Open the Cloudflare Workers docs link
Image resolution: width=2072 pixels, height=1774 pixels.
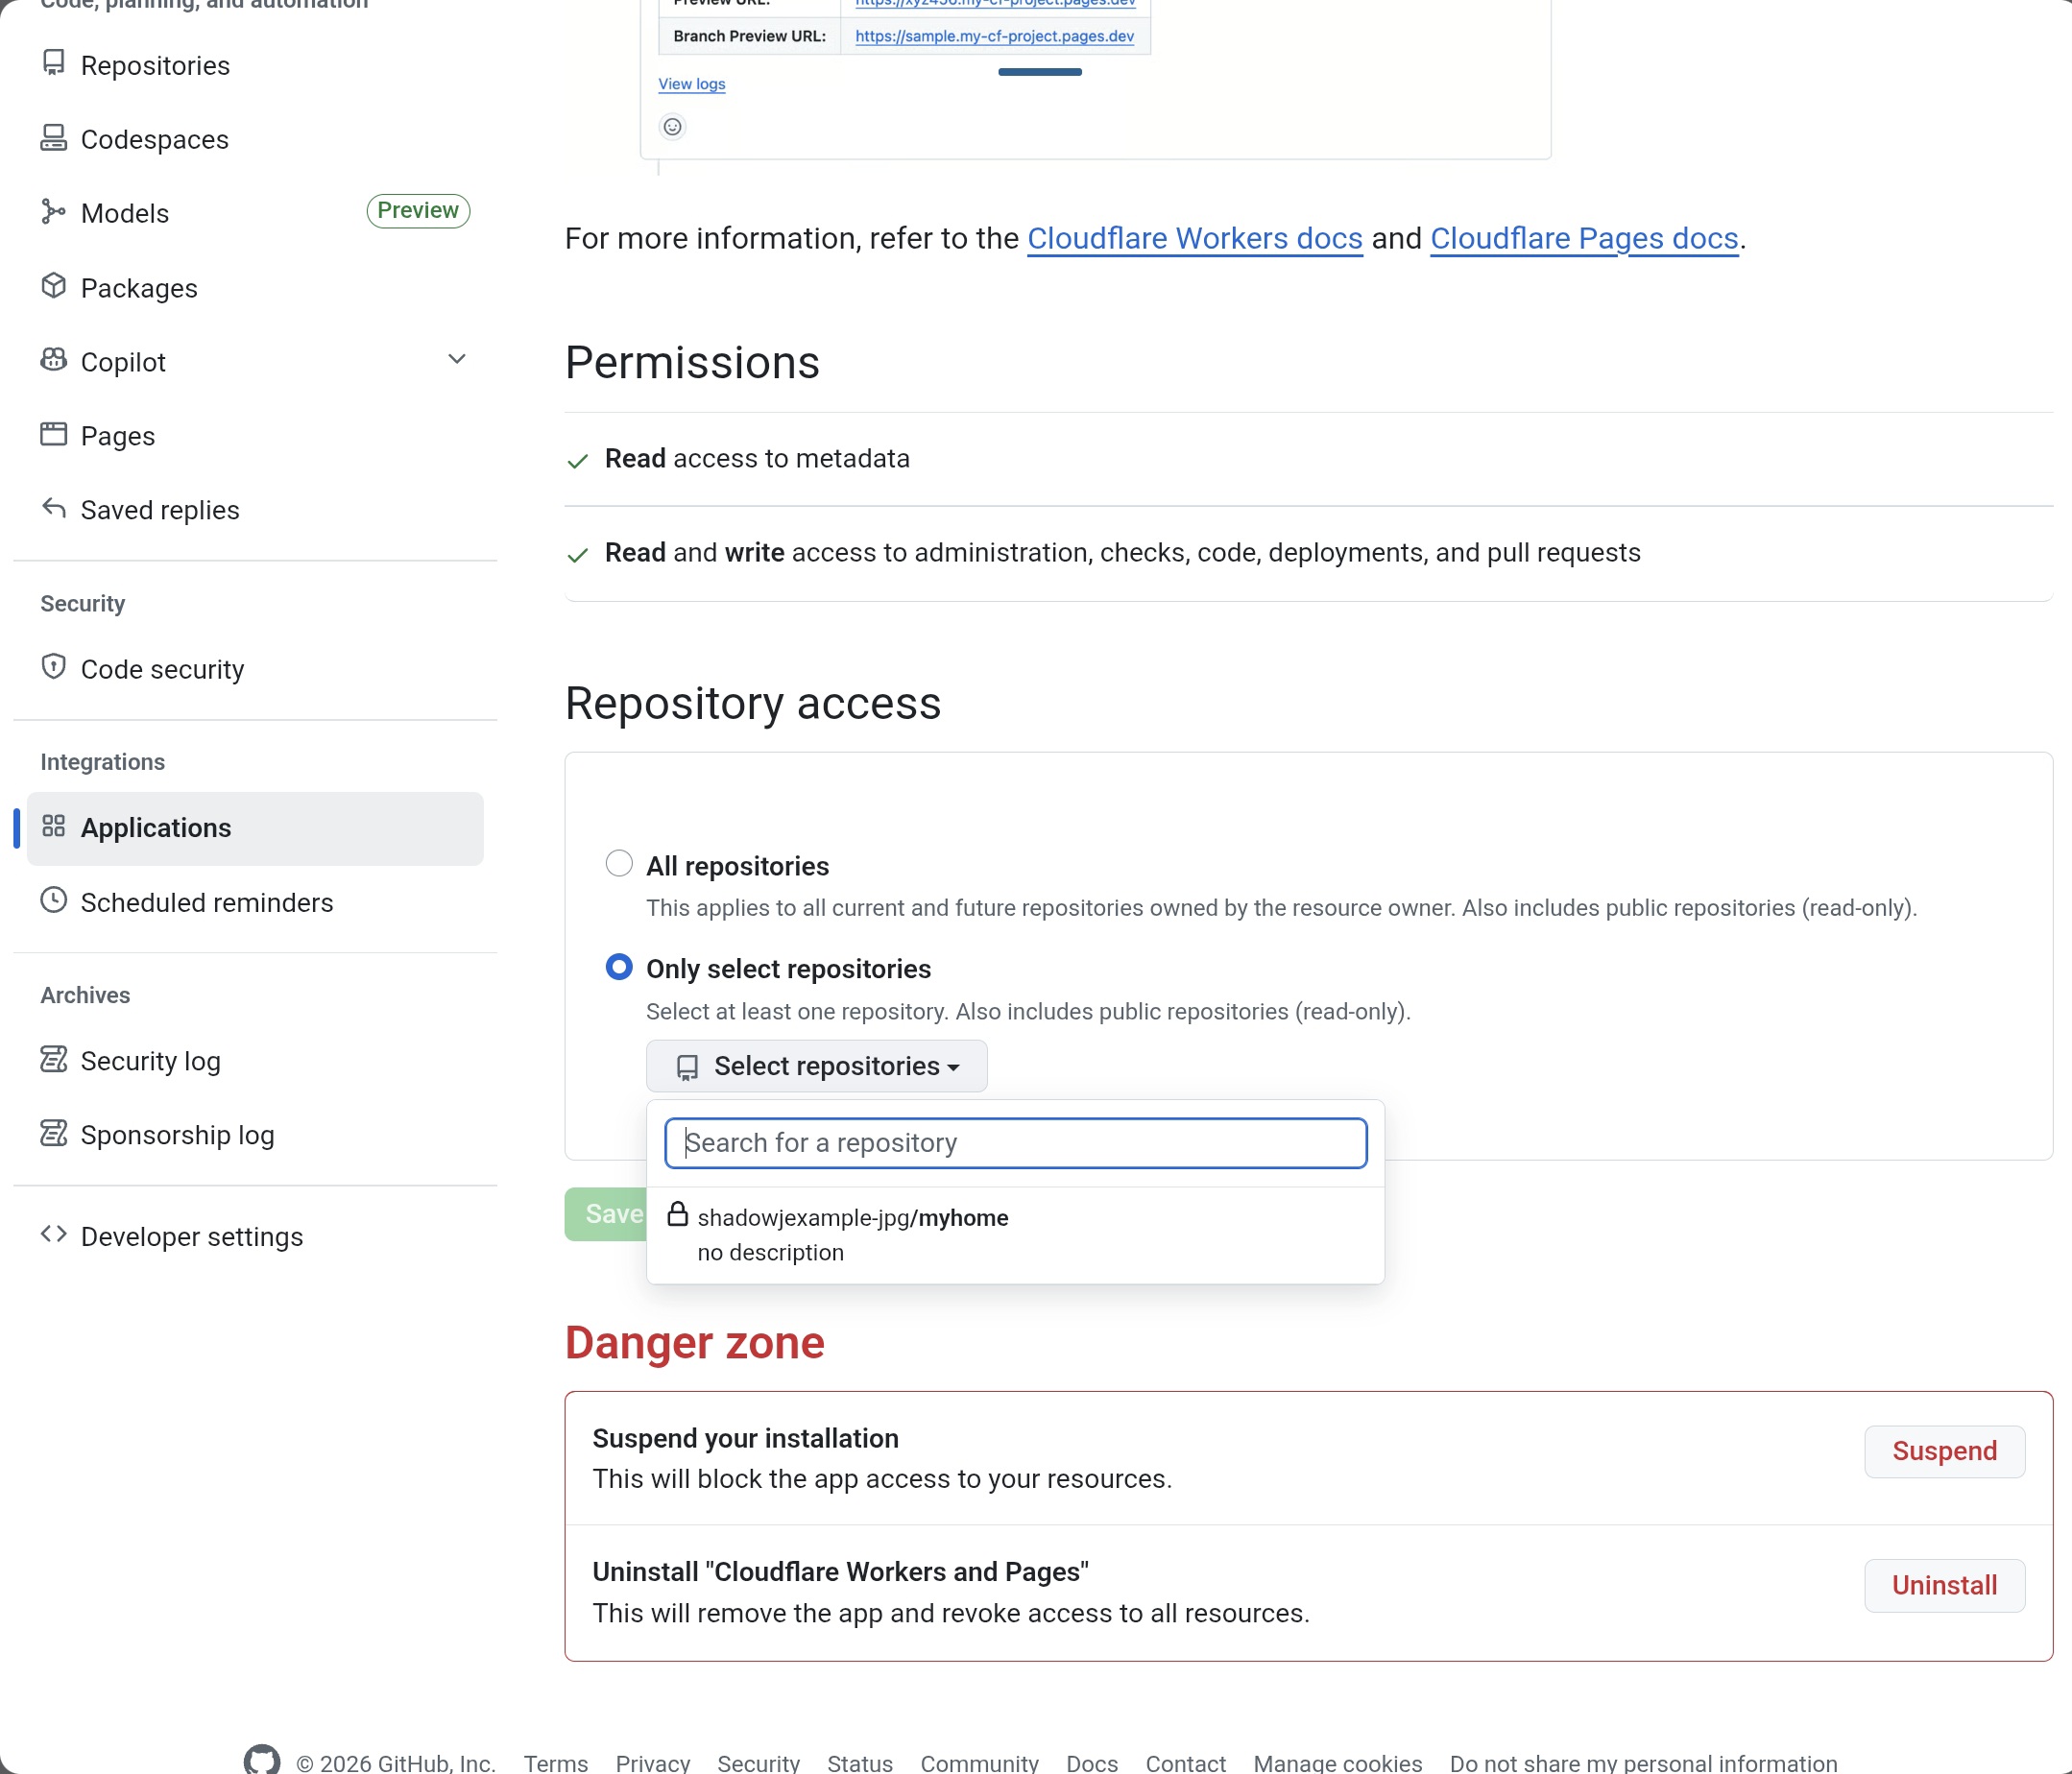pos(1194,239)
